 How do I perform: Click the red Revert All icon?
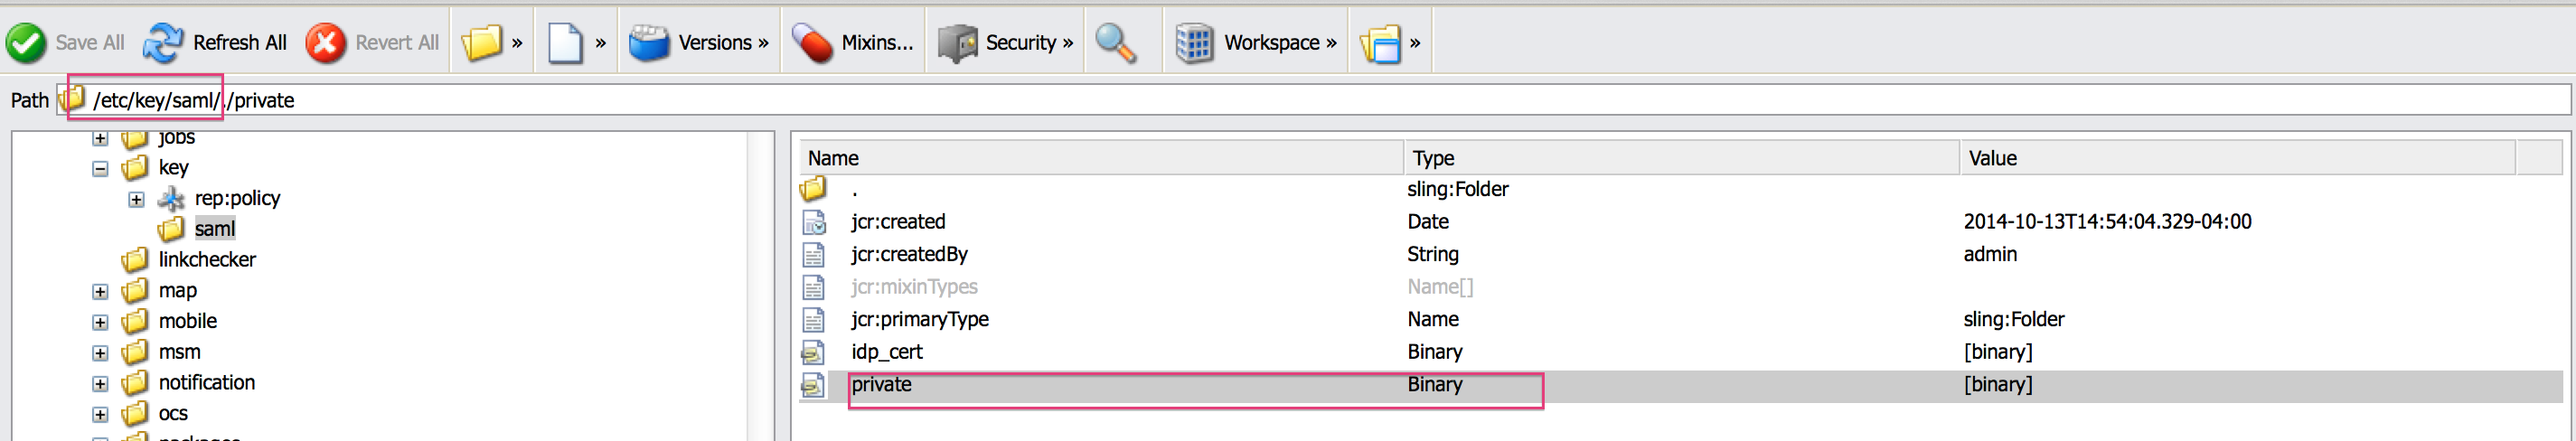tap(325, 43)
